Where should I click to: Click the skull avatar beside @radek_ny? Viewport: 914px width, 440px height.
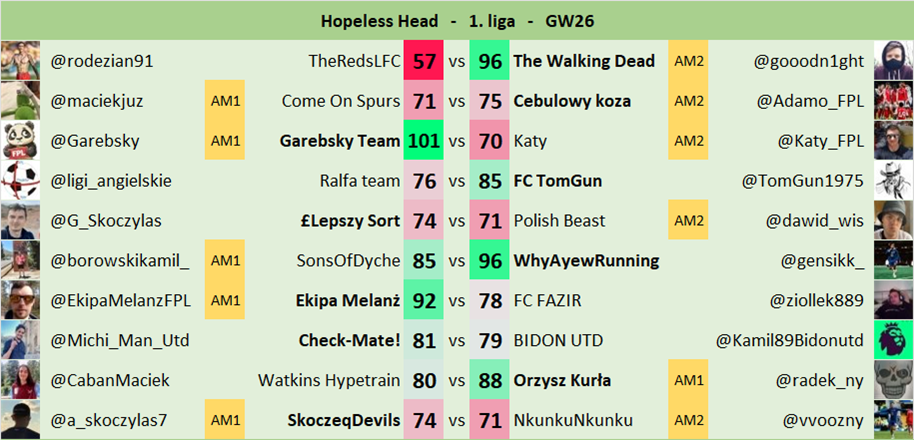tap(893, 380)
